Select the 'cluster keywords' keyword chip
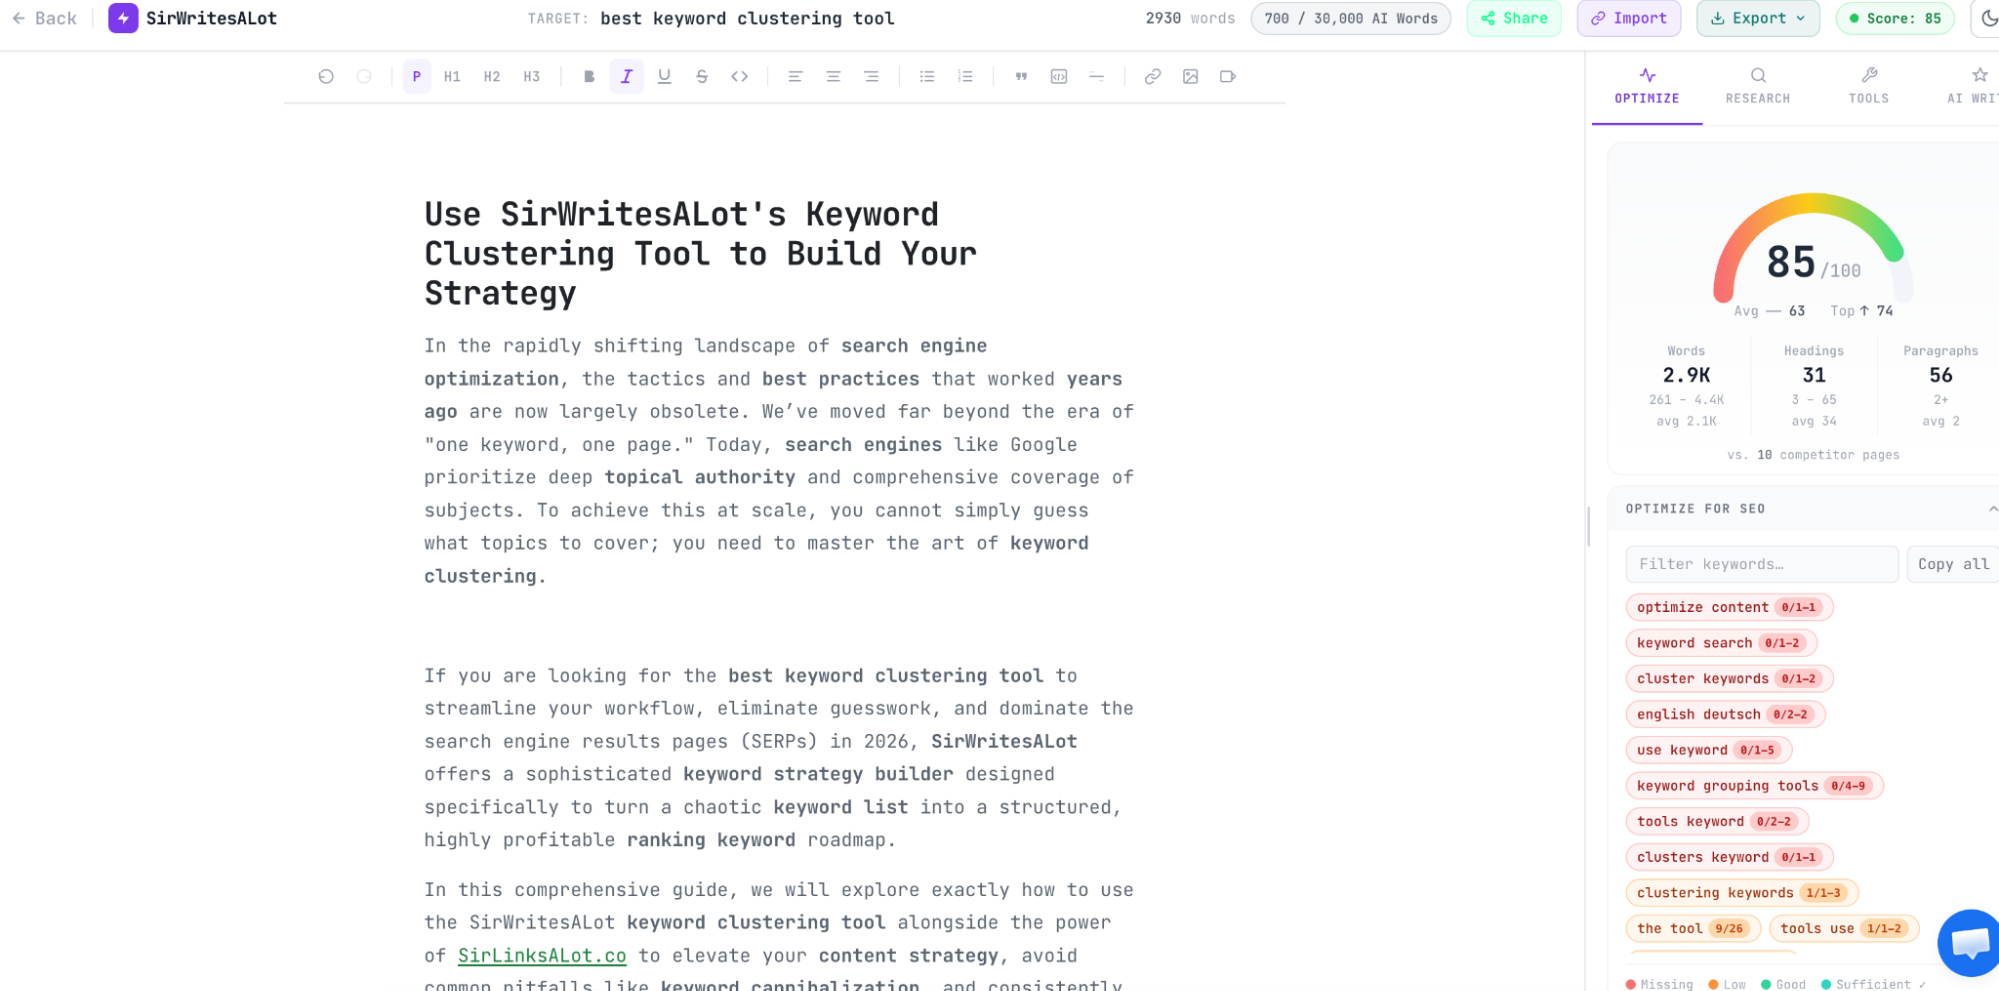The width and height of the screenshot is (1999, 991). pyautogui.click(x=1730, y=679)
